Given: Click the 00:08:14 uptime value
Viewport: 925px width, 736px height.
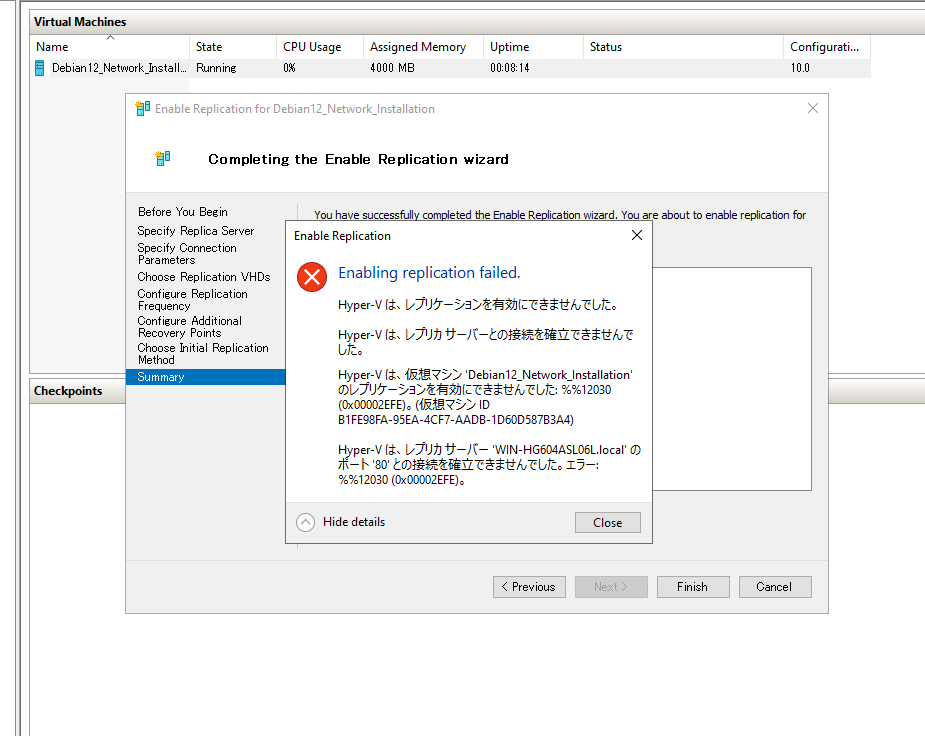Looking at the screenshot, I should pos(510,68).
